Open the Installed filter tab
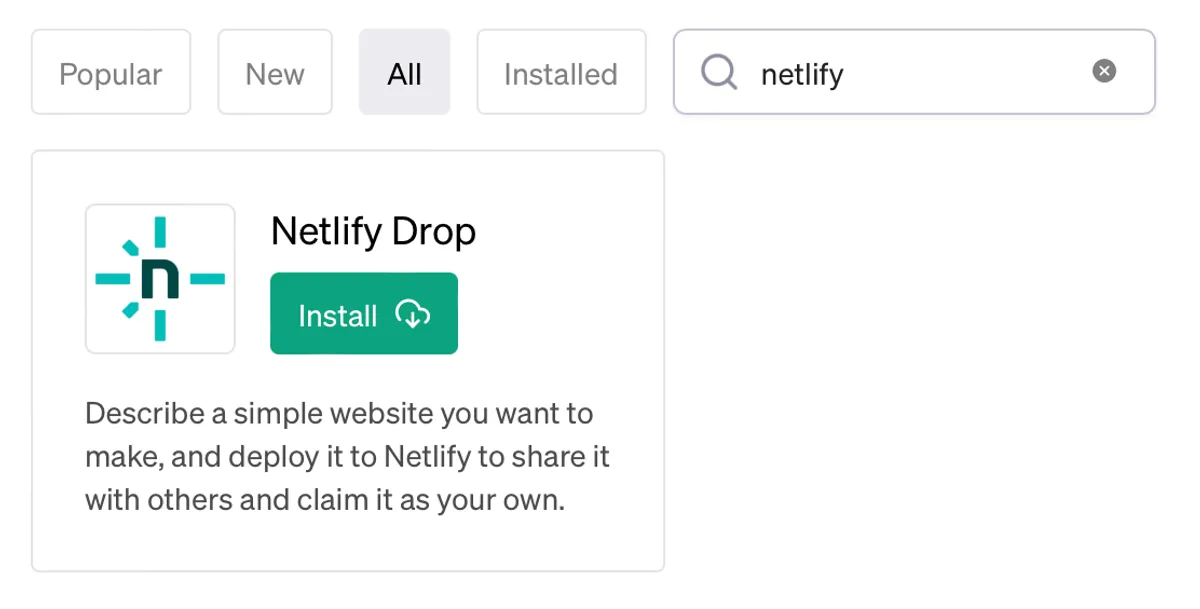 coord(561,72)
